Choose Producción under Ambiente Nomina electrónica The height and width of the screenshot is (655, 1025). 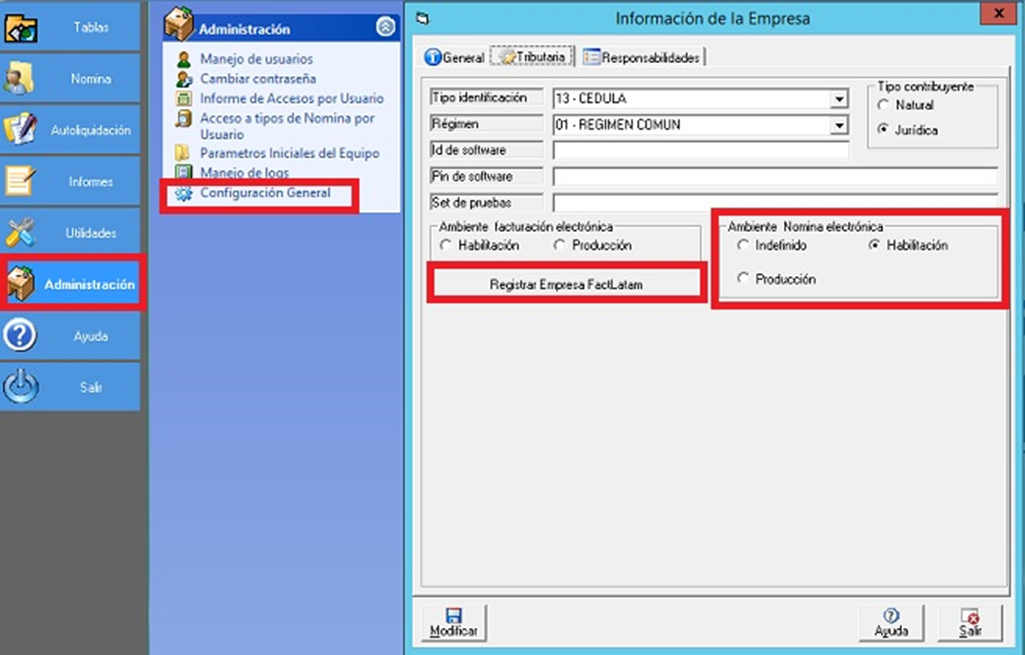tap(743, 280)
